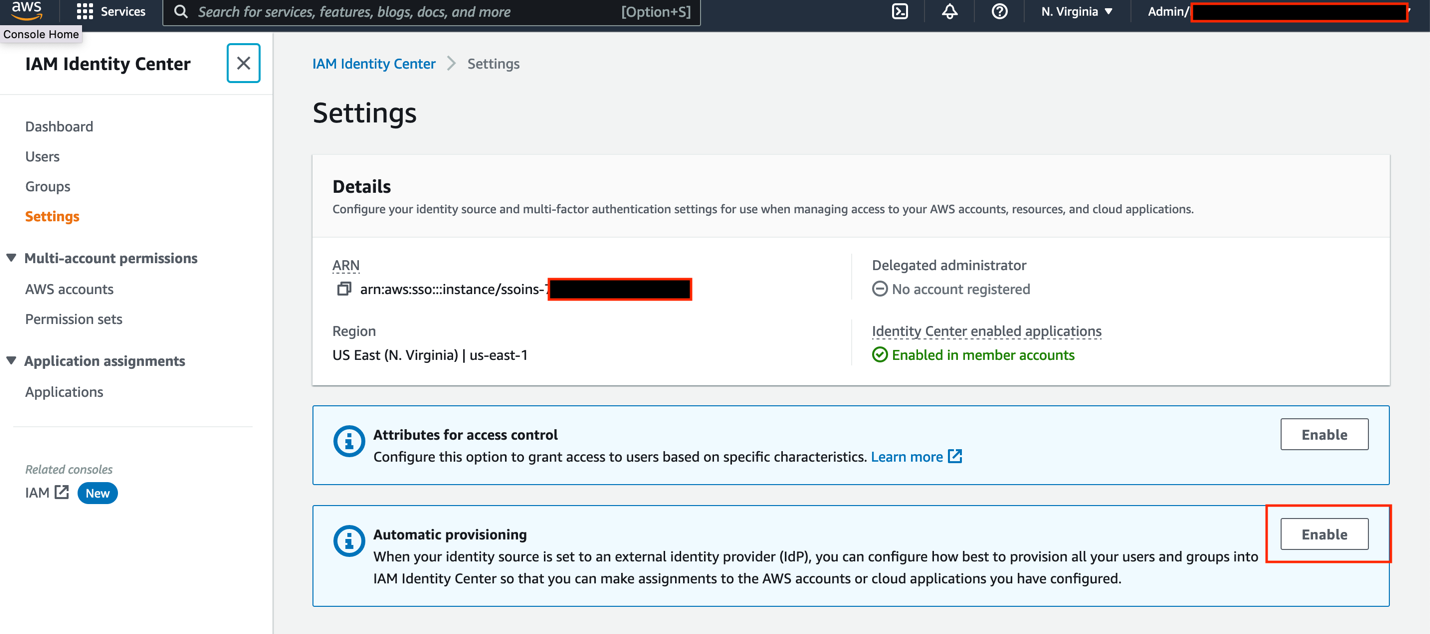Click the search services input field

pyautogui.click(x=400, y=12)
